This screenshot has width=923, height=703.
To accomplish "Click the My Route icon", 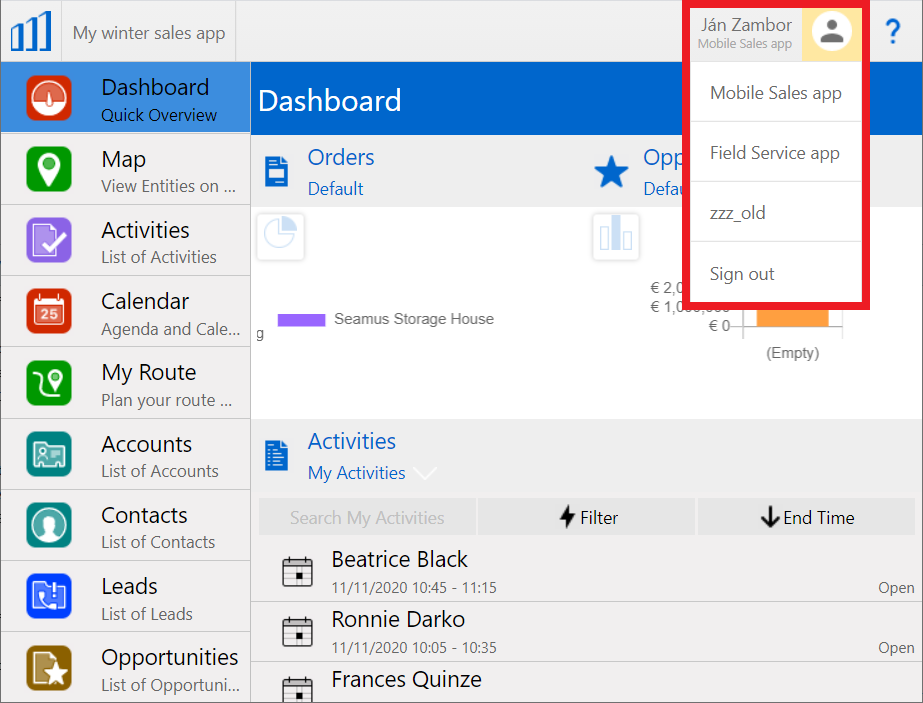I will 48,383.
